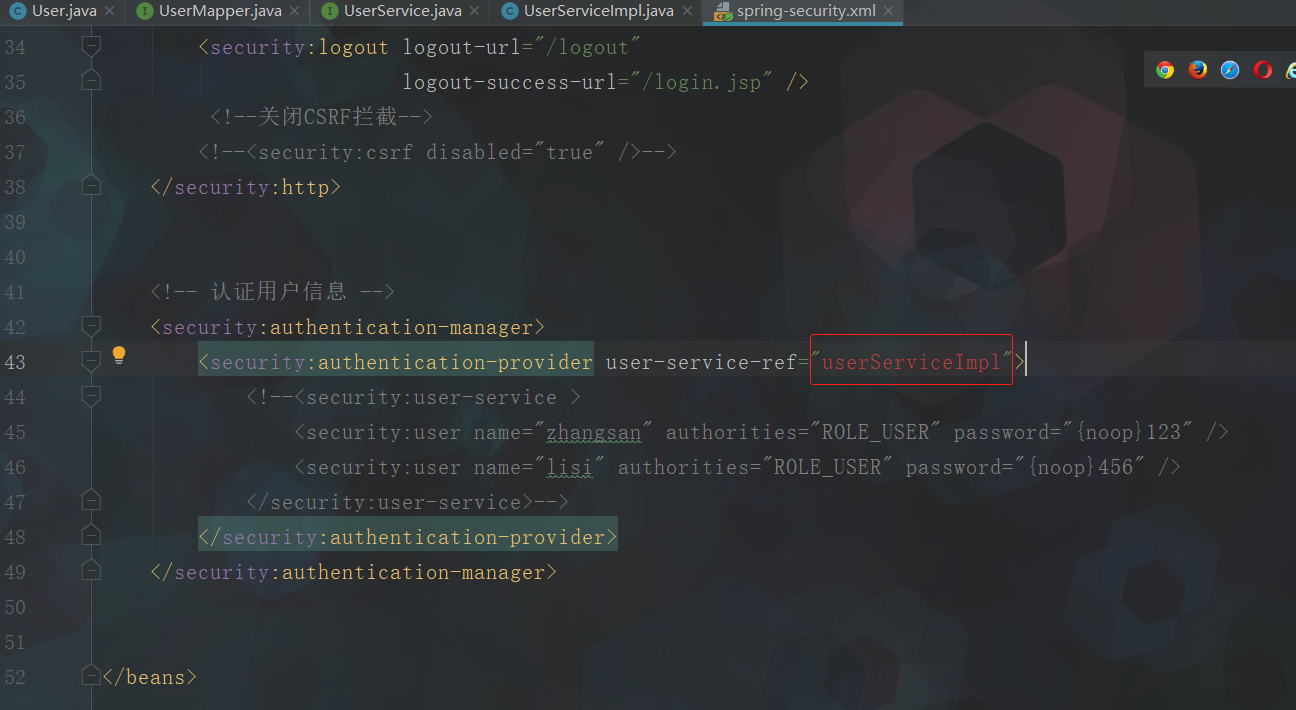
Task: Toggle the closing beans fold on line 52
Action: coord(91,676)
